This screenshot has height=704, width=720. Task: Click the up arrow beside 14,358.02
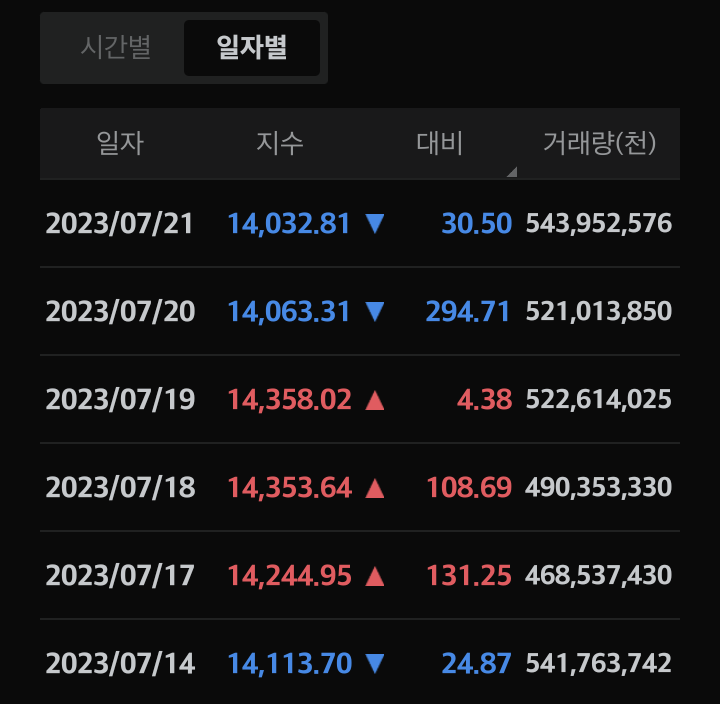click(x=375, y=400)
